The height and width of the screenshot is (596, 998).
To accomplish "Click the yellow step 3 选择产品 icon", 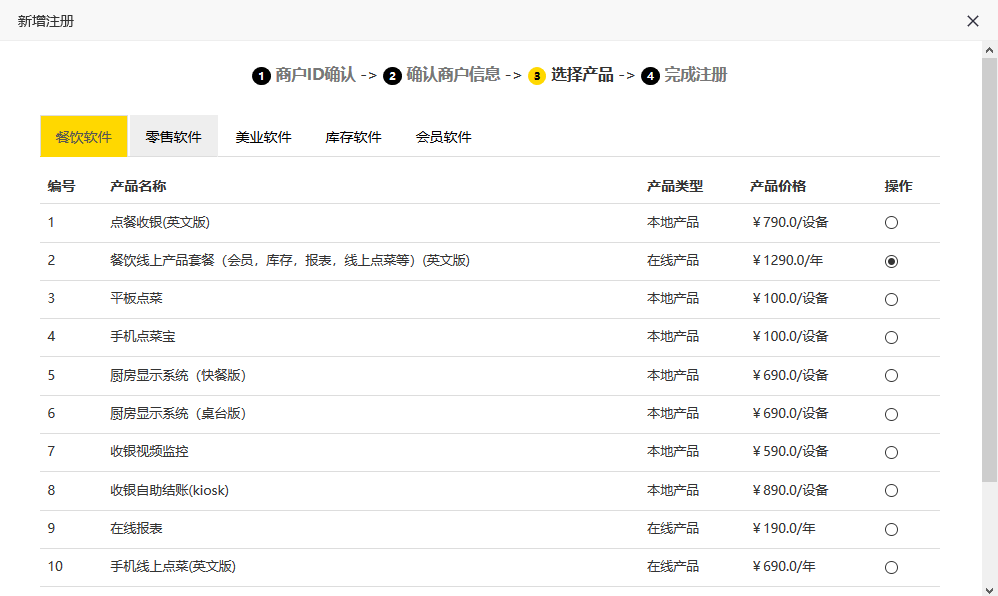I will [537, 76].
